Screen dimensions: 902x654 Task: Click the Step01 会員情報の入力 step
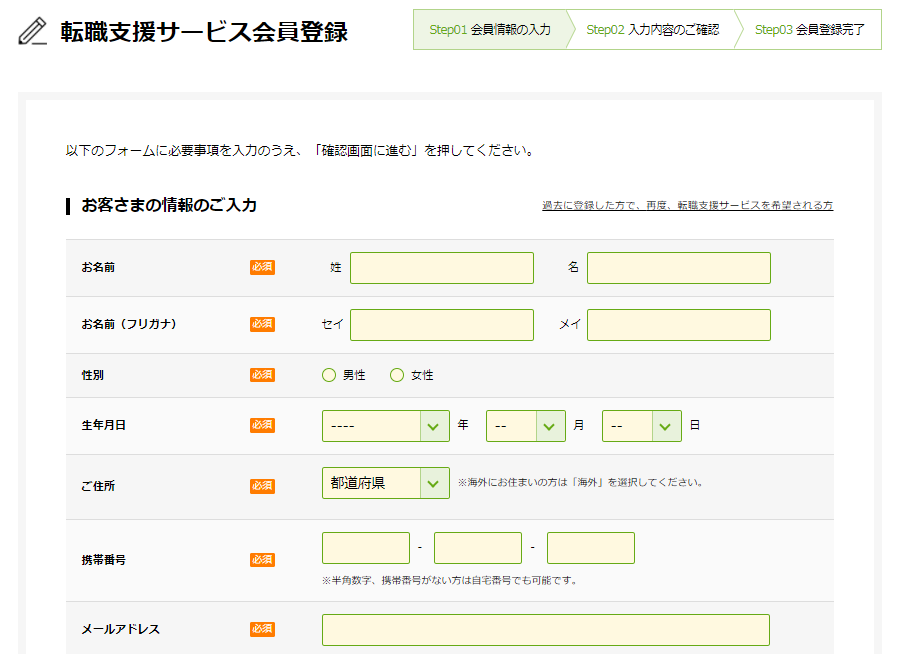click(x=490, y=29)
